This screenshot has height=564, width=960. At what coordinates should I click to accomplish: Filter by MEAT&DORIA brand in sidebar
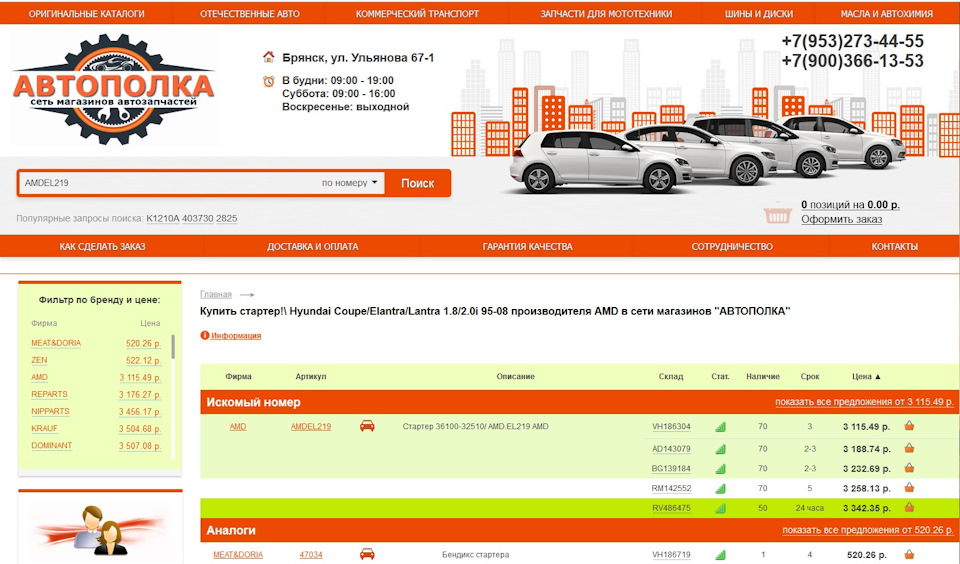[x=56, y=343]
